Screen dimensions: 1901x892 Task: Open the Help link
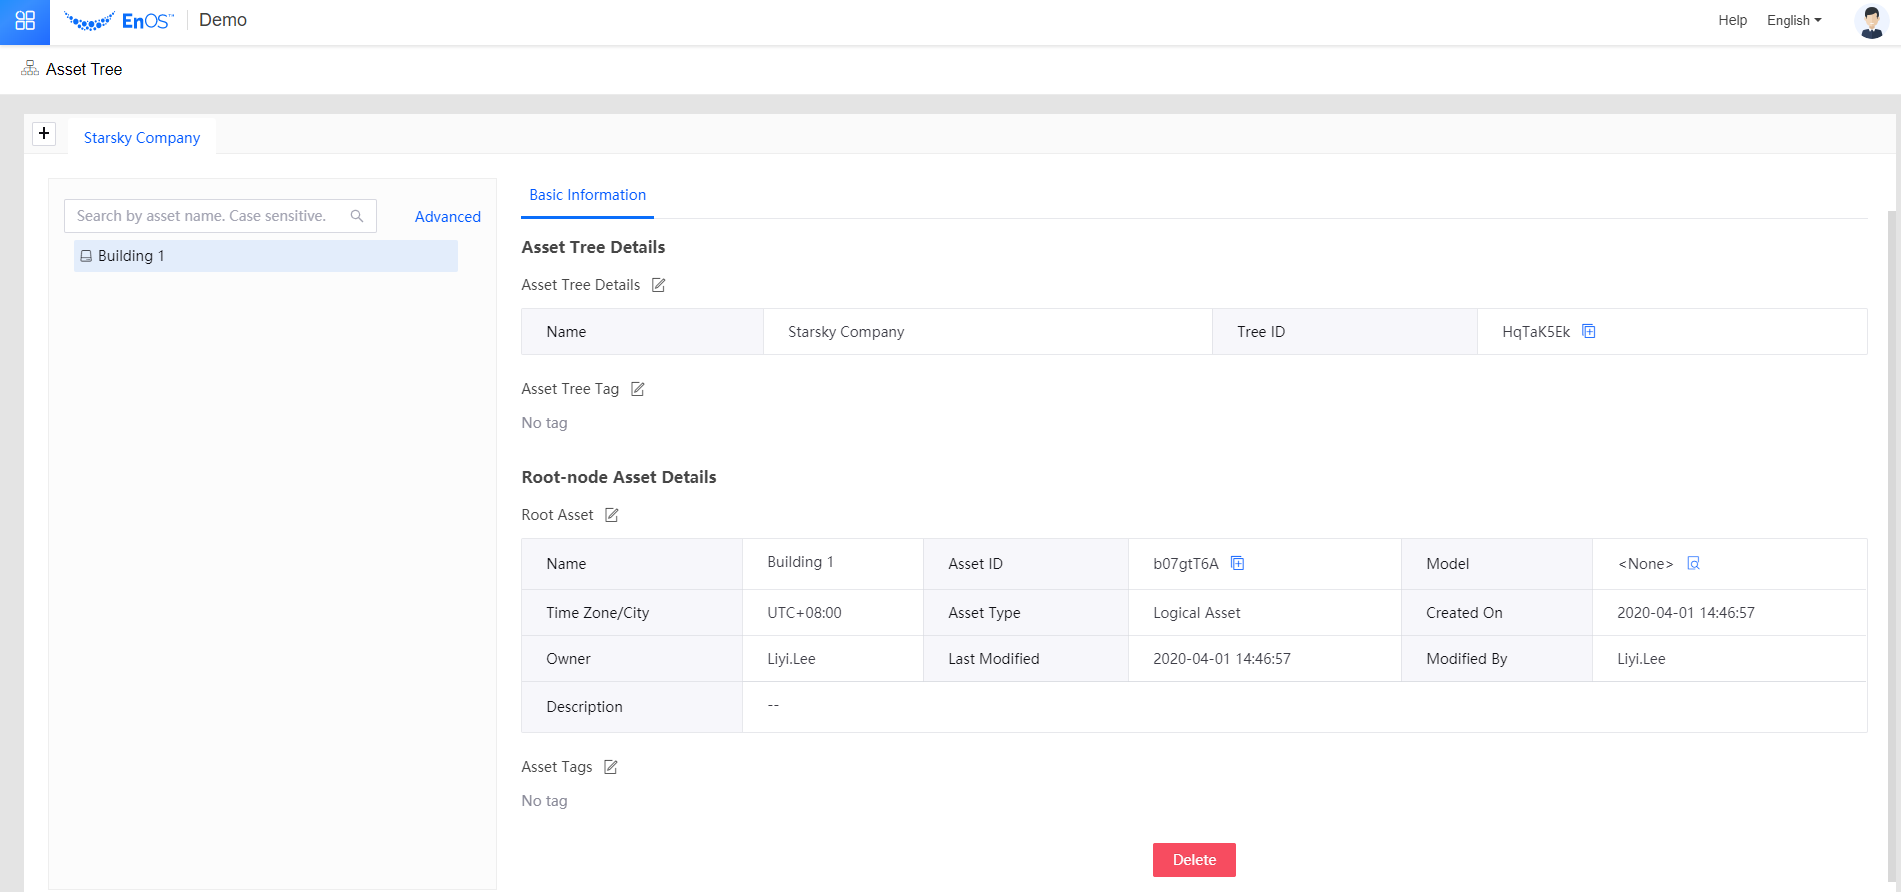tap(1732, 20)
